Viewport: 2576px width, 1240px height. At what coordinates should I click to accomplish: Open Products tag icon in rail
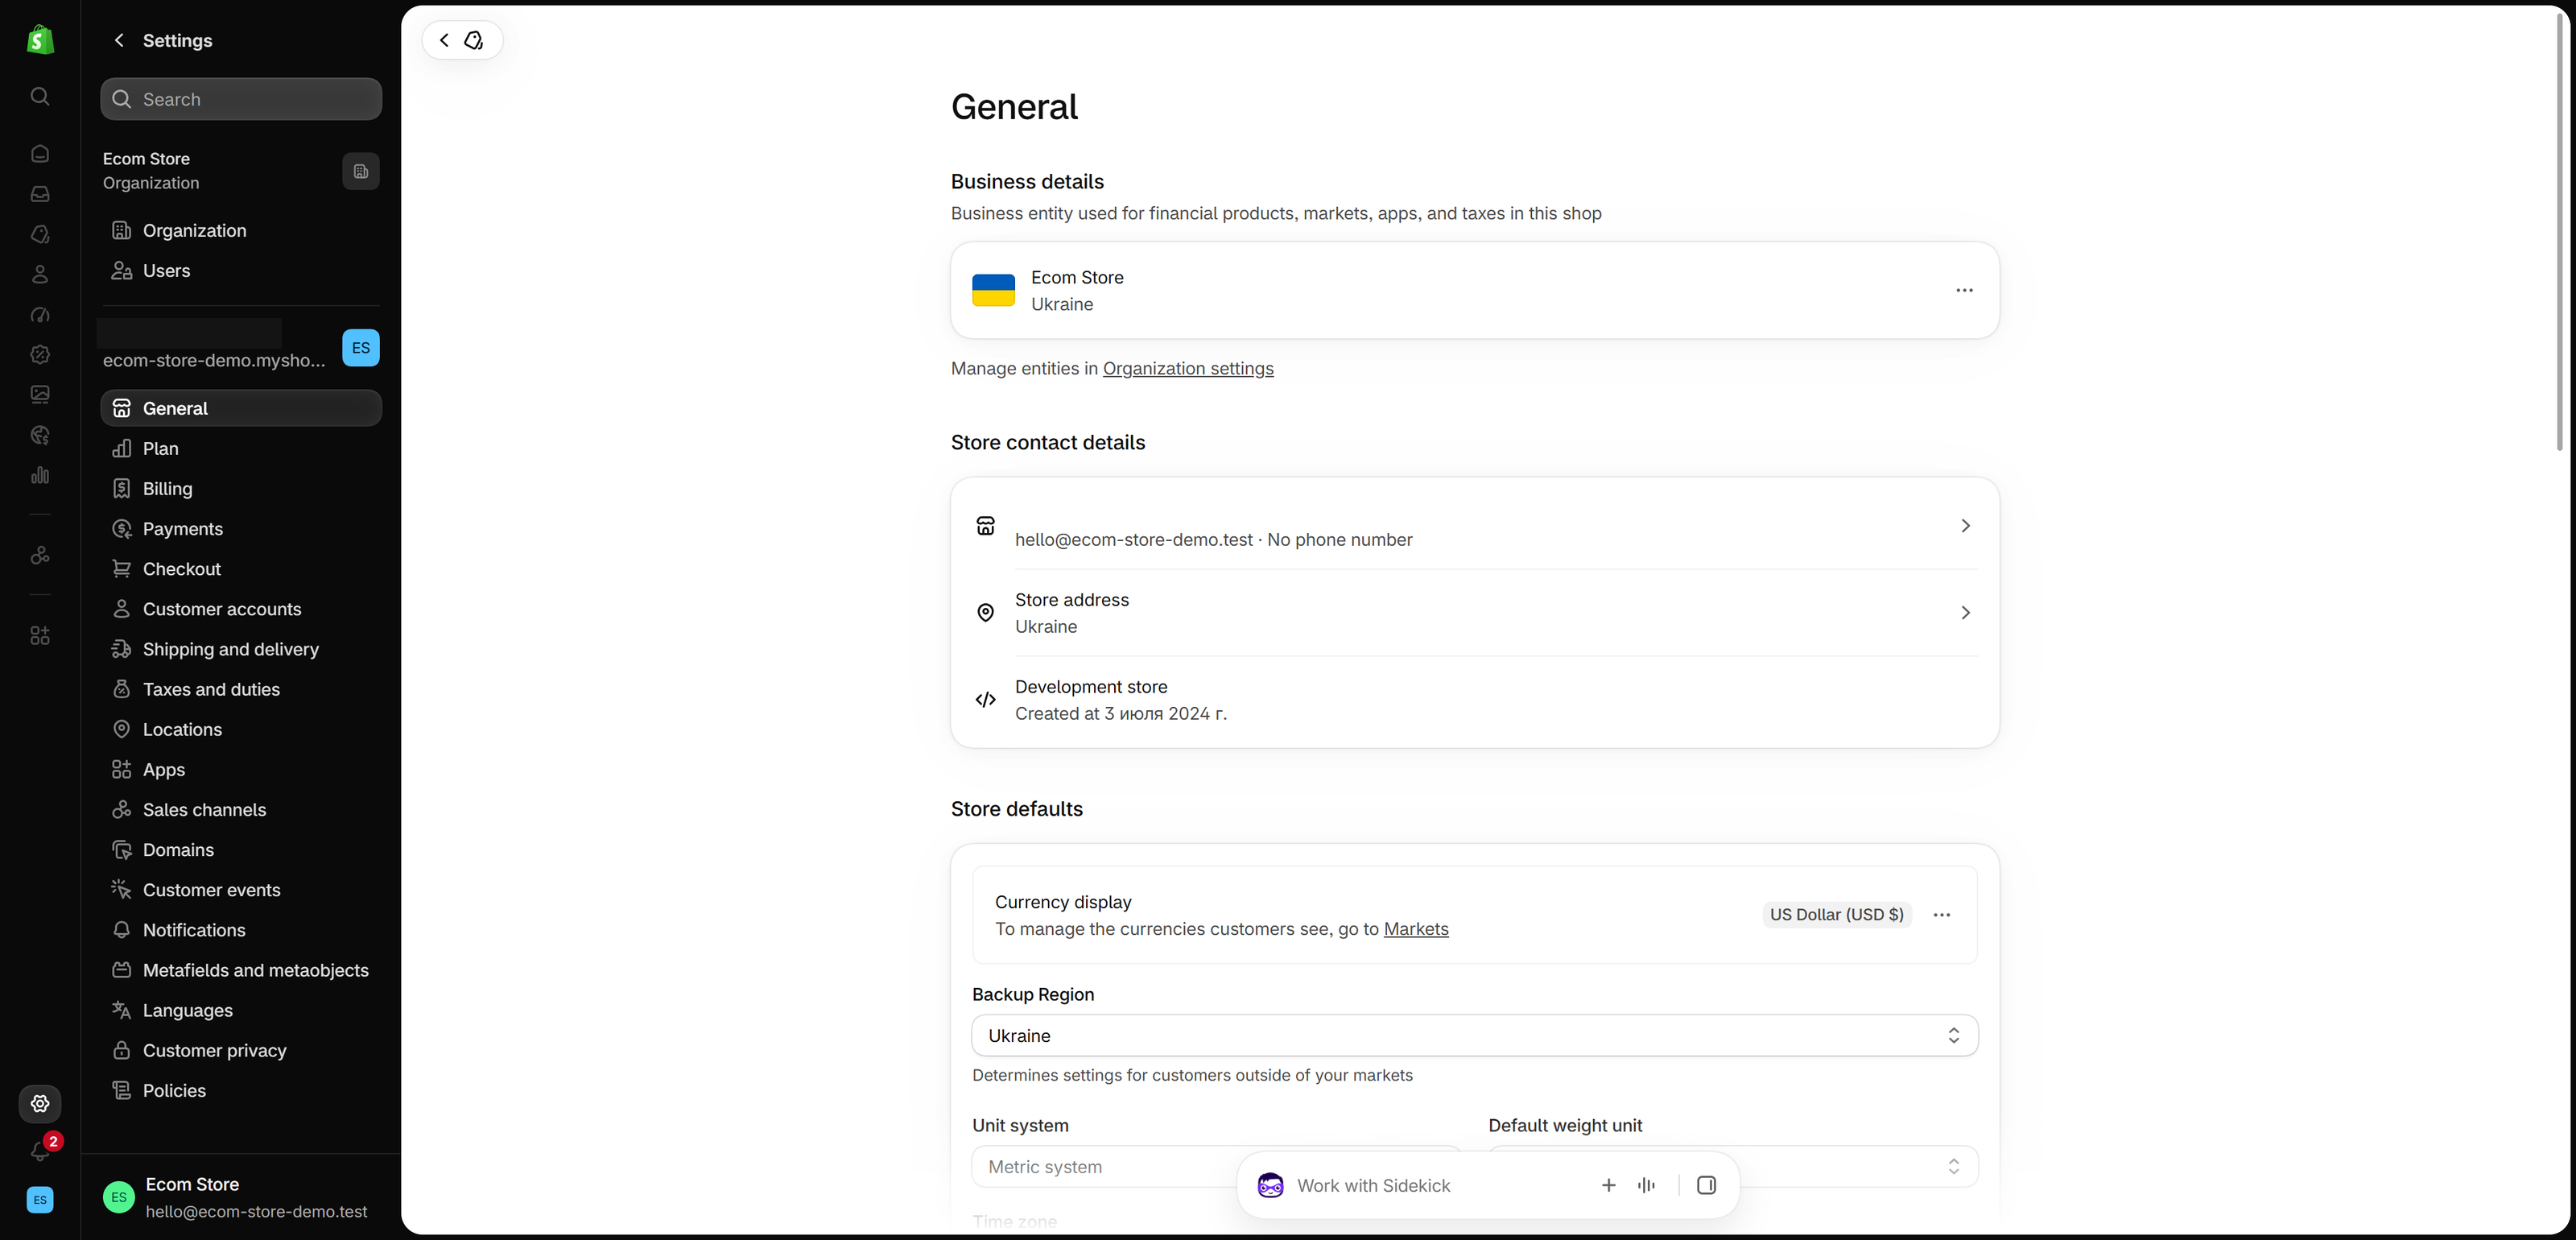point(40,234)
